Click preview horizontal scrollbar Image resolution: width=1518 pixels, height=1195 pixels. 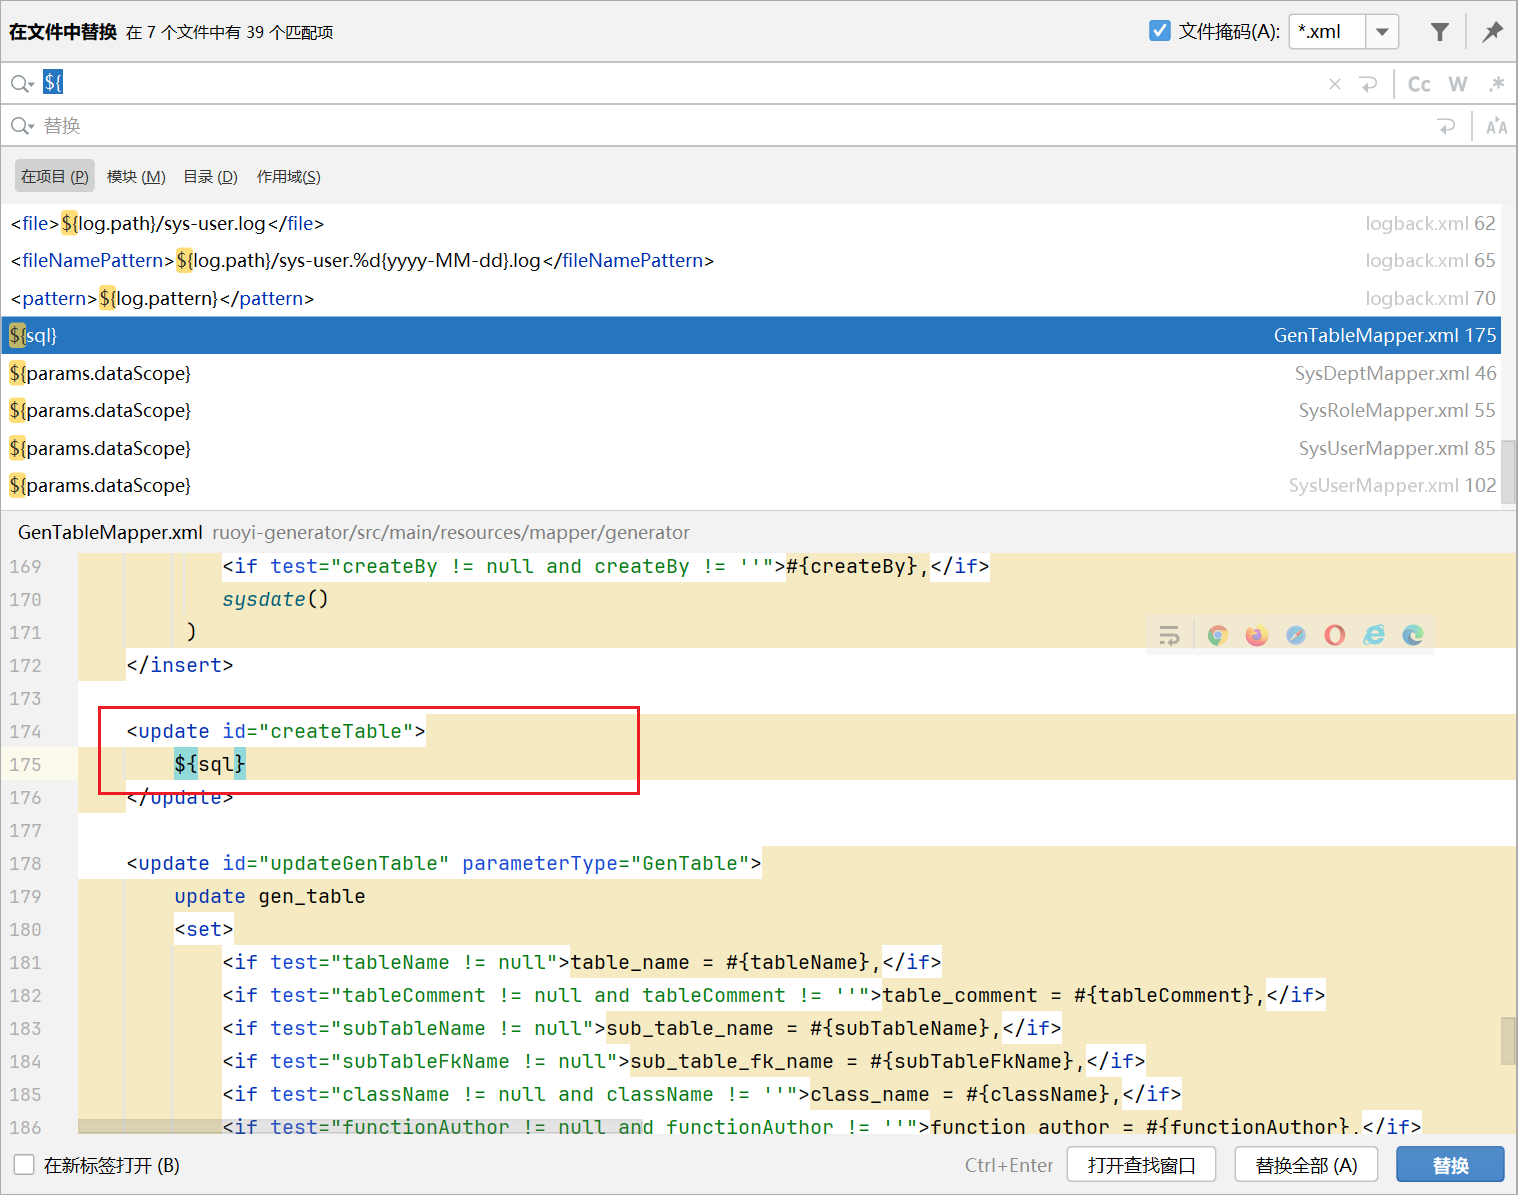(x=360, y=1127)
